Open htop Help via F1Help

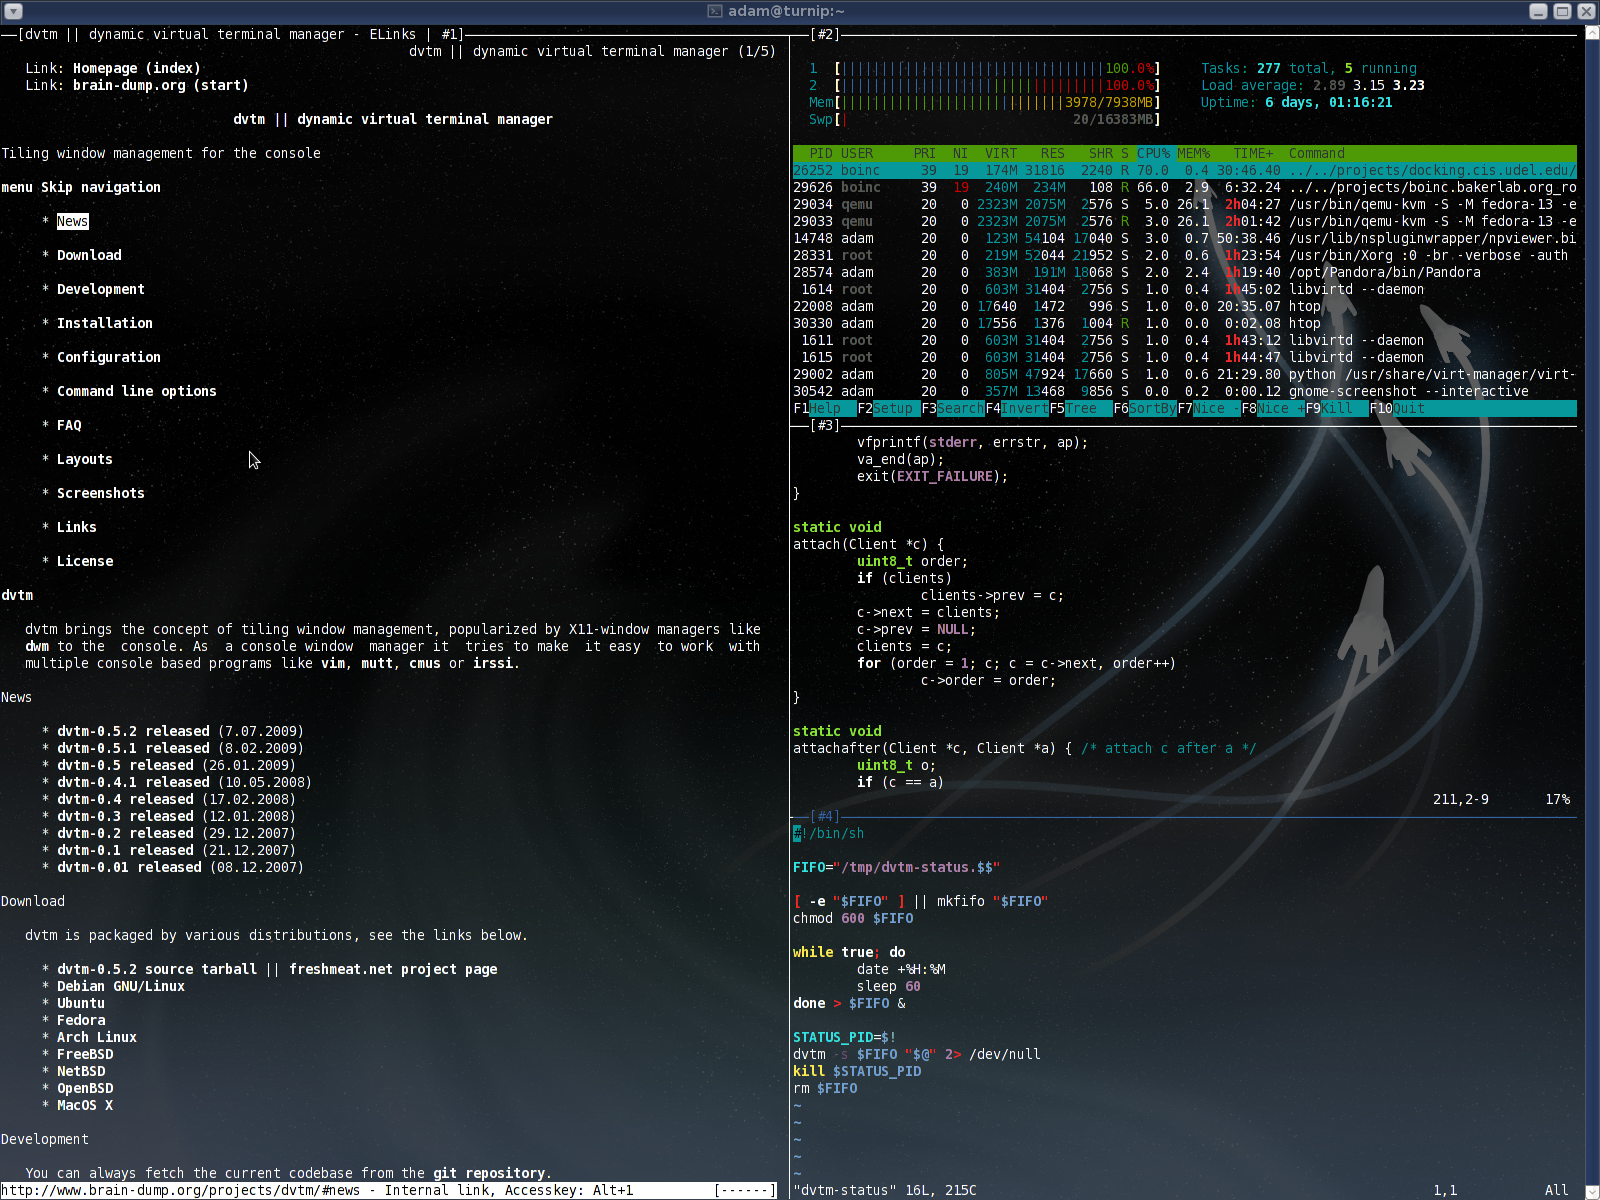click(815, 408)
